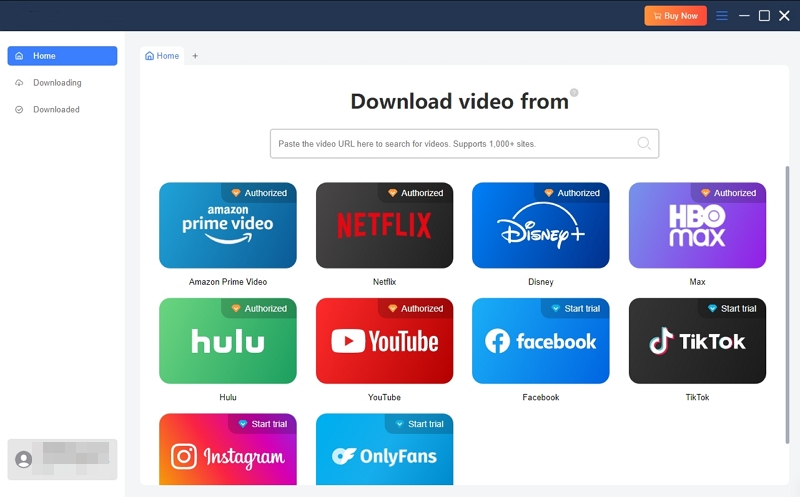
Task: Click the Disney caption below the tile
Action: (541, 282)
